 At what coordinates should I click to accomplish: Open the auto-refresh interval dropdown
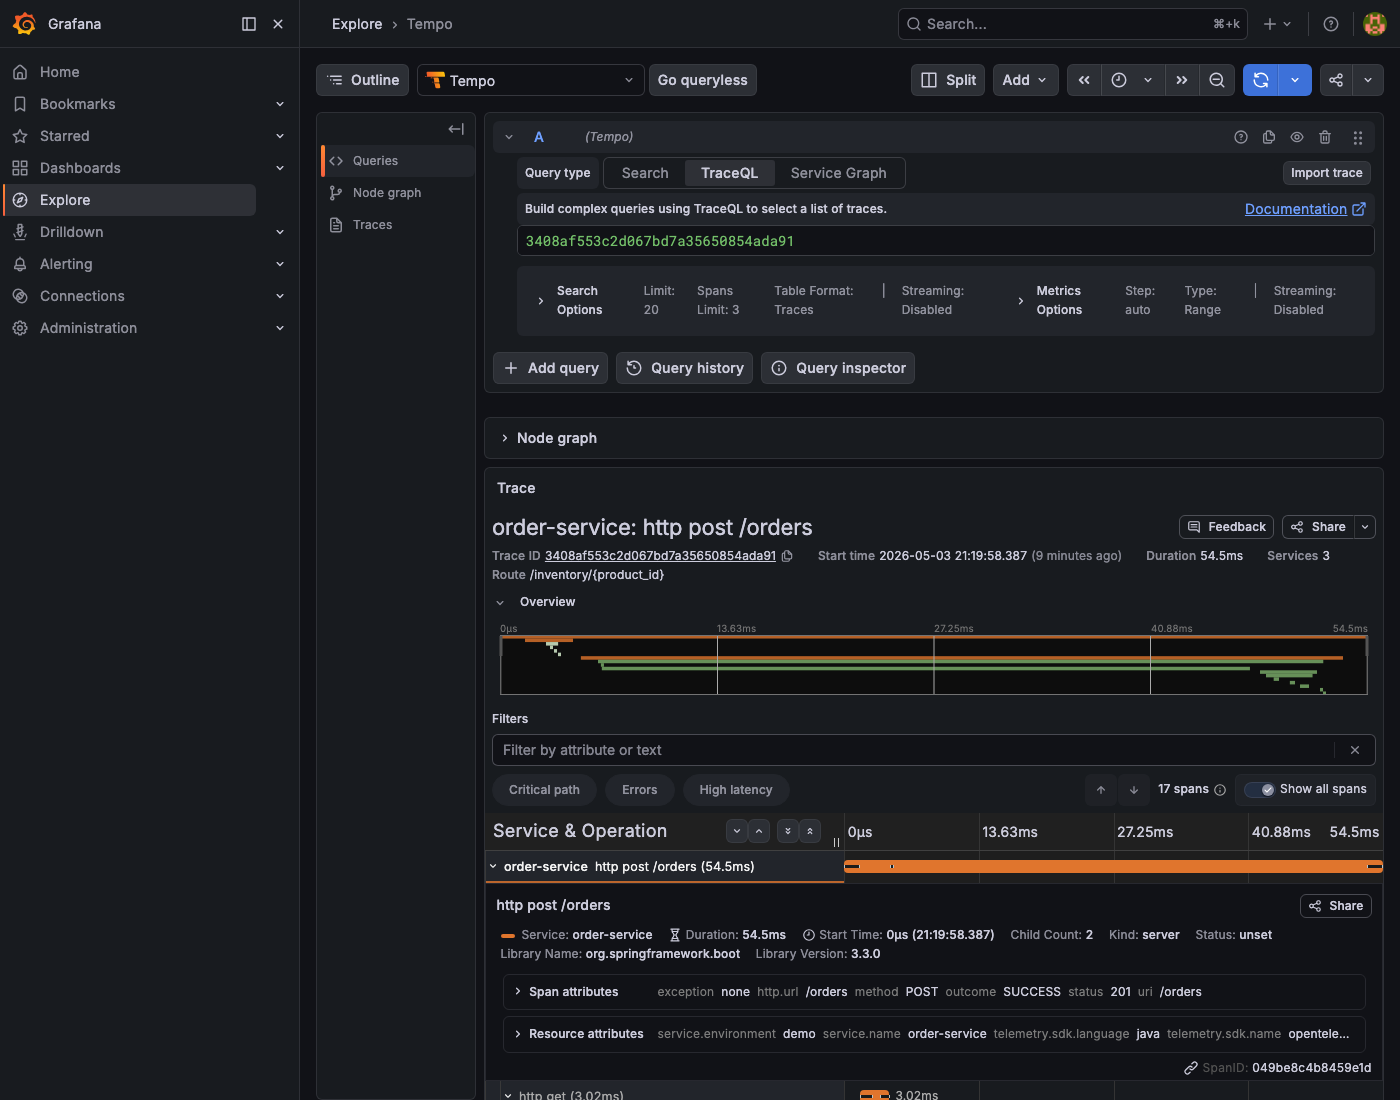[x=1295, y=80]
